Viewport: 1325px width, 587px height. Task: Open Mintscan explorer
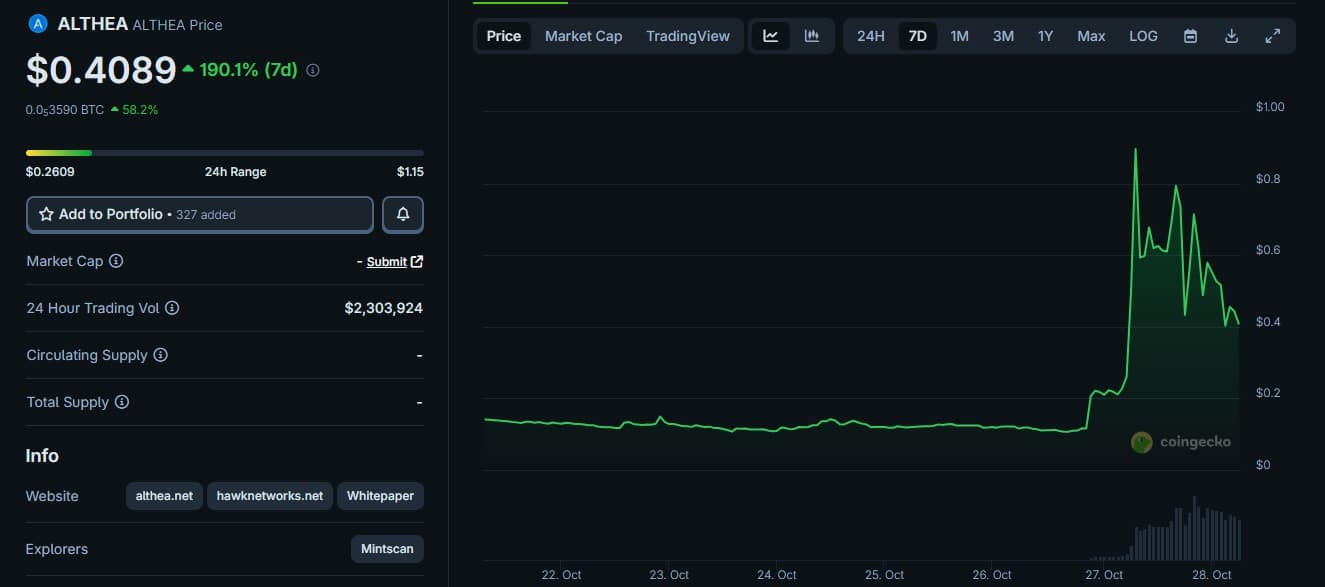pos(386,549)
